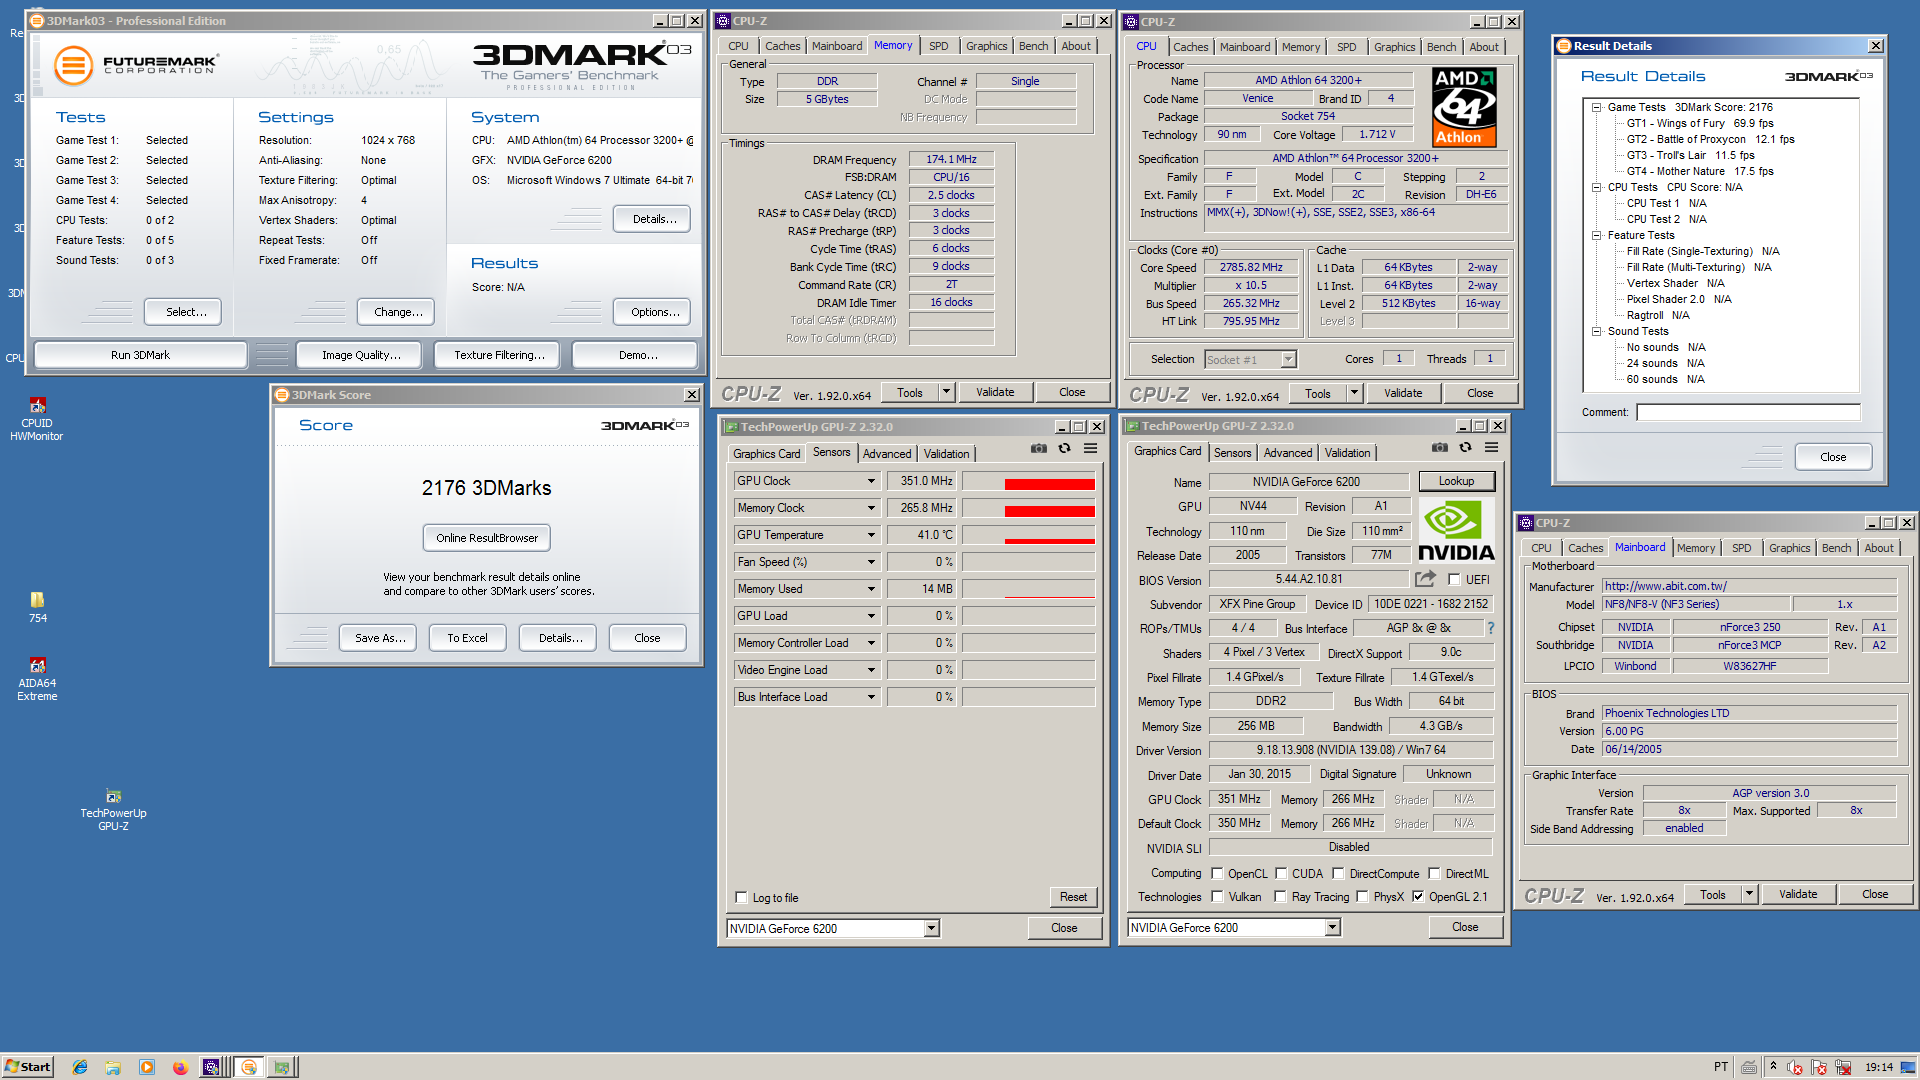
Task: Open Caches tab in CPU tab window
Action: click(1190, 47)
